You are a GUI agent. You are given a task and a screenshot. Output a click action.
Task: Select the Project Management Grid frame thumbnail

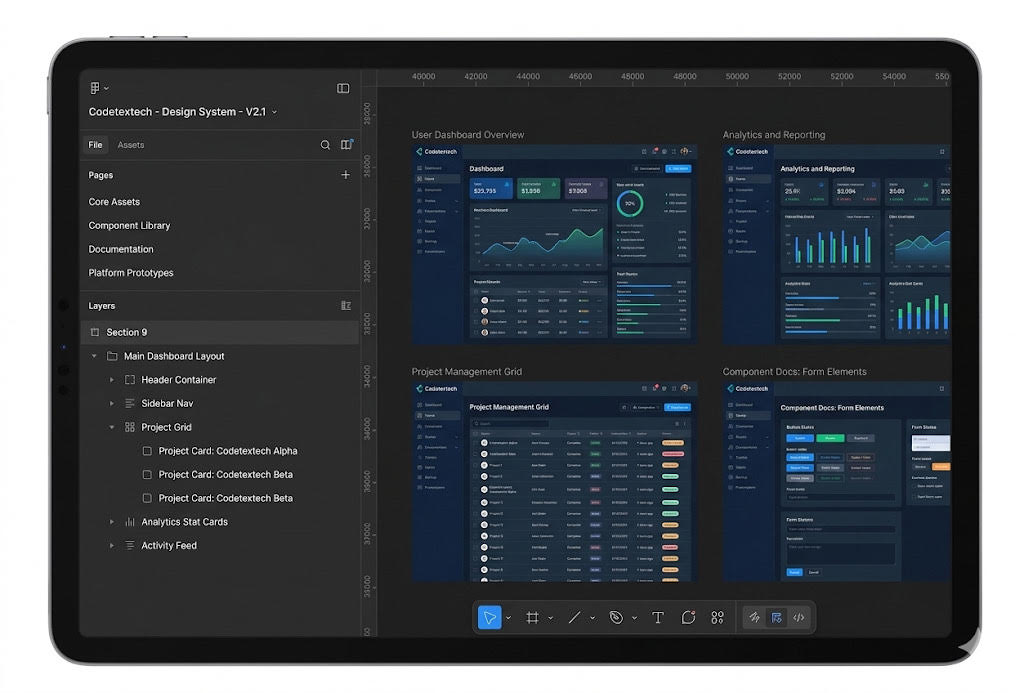coord(554,481)
